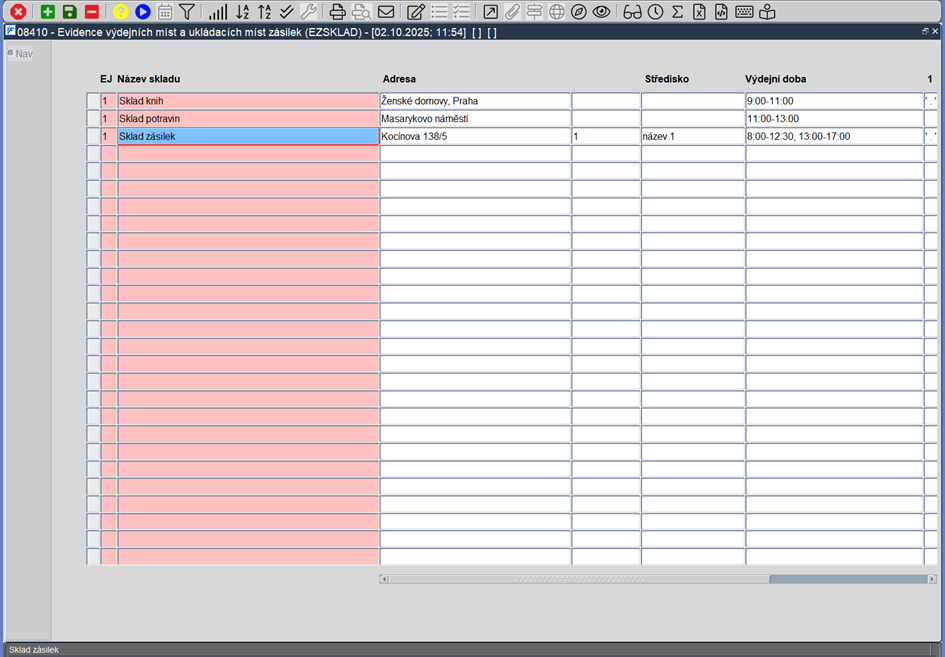The height and width of the screenshot is (657, 945).
Task: Open the edit note pencil icon
Action: 416,11
